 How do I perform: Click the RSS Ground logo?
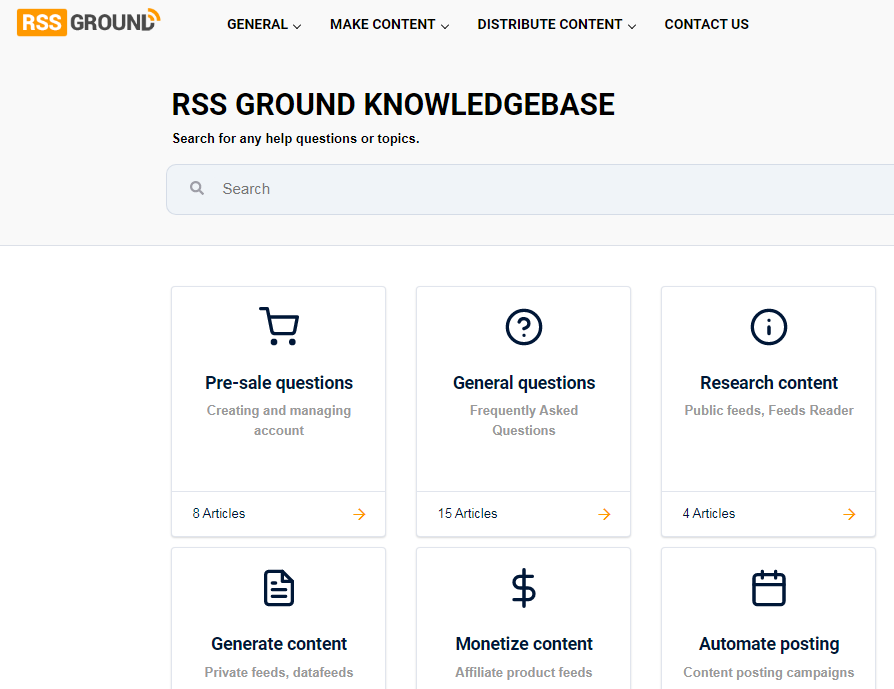click(x=88, y=22)
